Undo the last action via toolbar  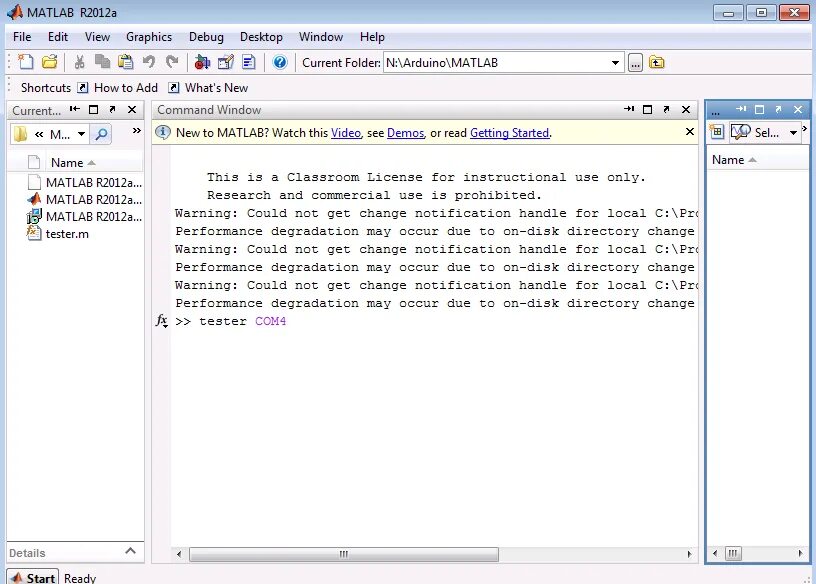[149, 62]
